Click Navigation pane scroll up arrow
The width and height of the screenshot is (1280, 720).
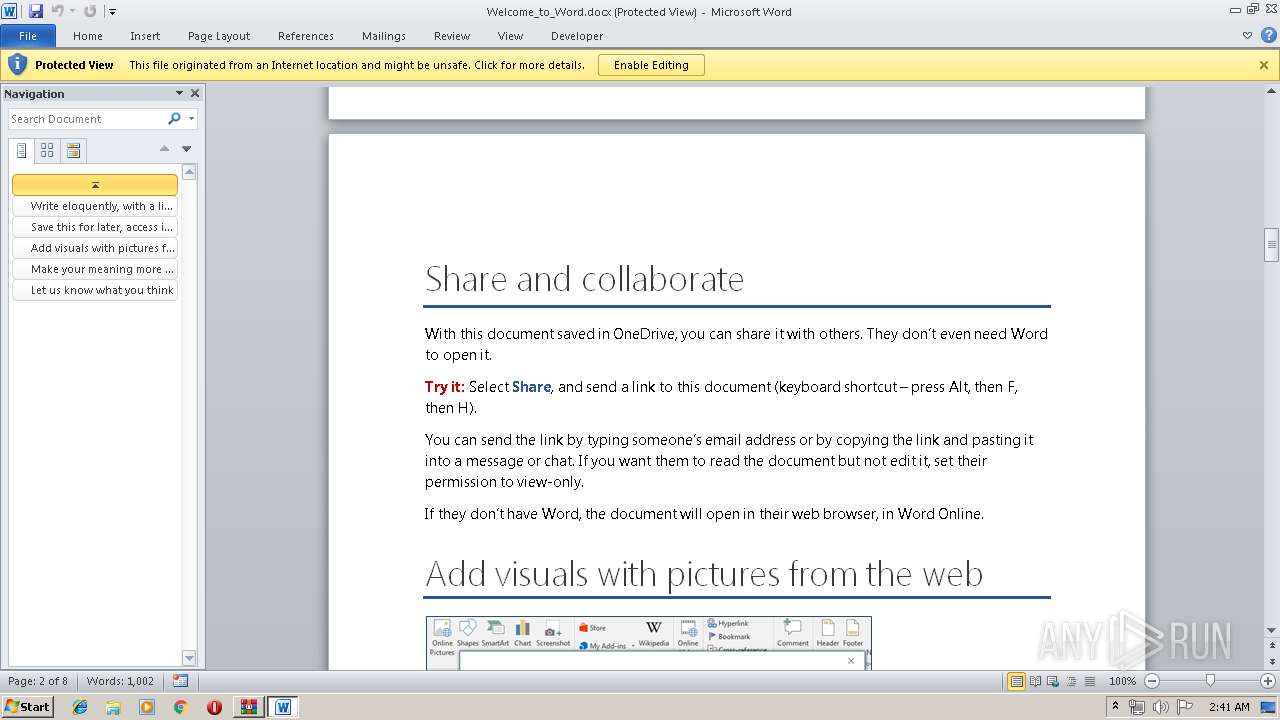click(189, 172)
